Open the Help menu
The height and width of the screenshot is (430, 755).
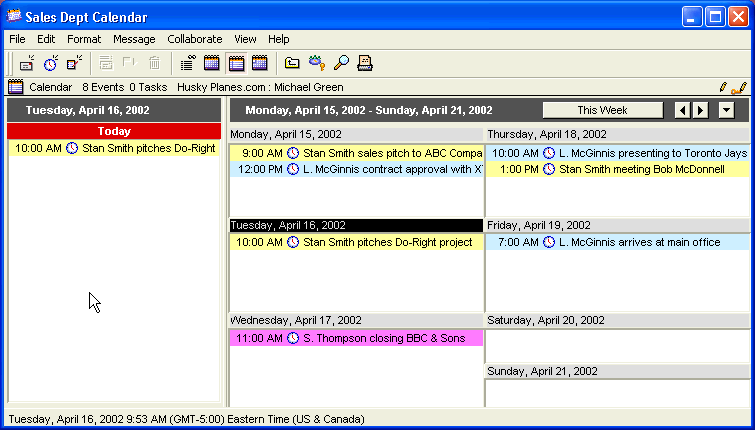tap(279, 39)
